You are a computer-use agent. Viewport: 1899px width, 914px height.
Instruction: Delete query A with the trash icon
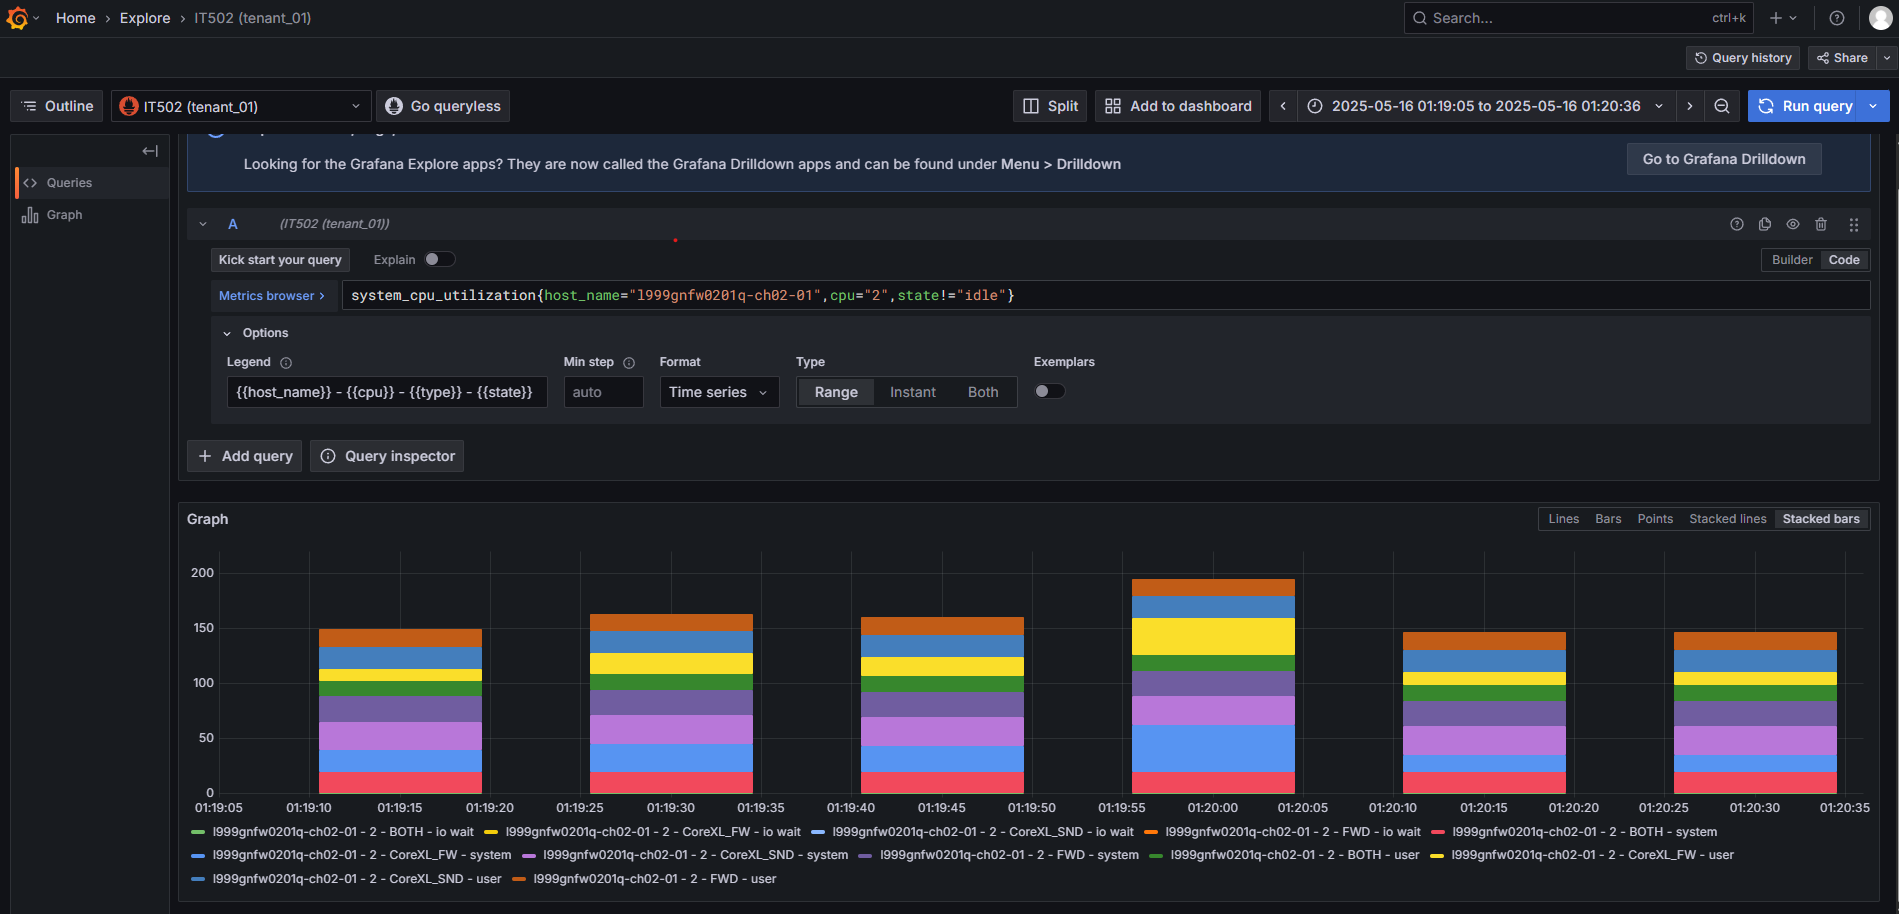[1821, 224]
